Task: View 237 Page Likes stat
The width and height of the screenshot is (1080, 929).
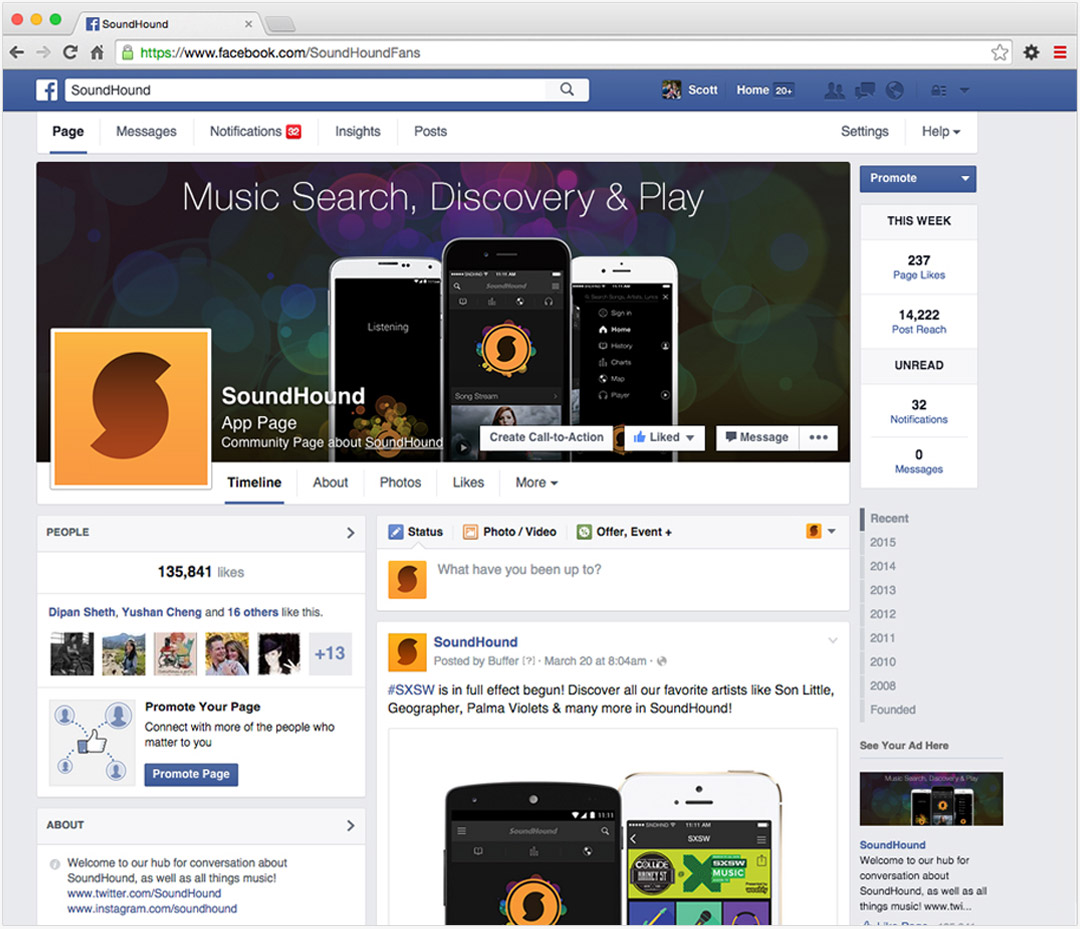Action: [x=919, y=267]
